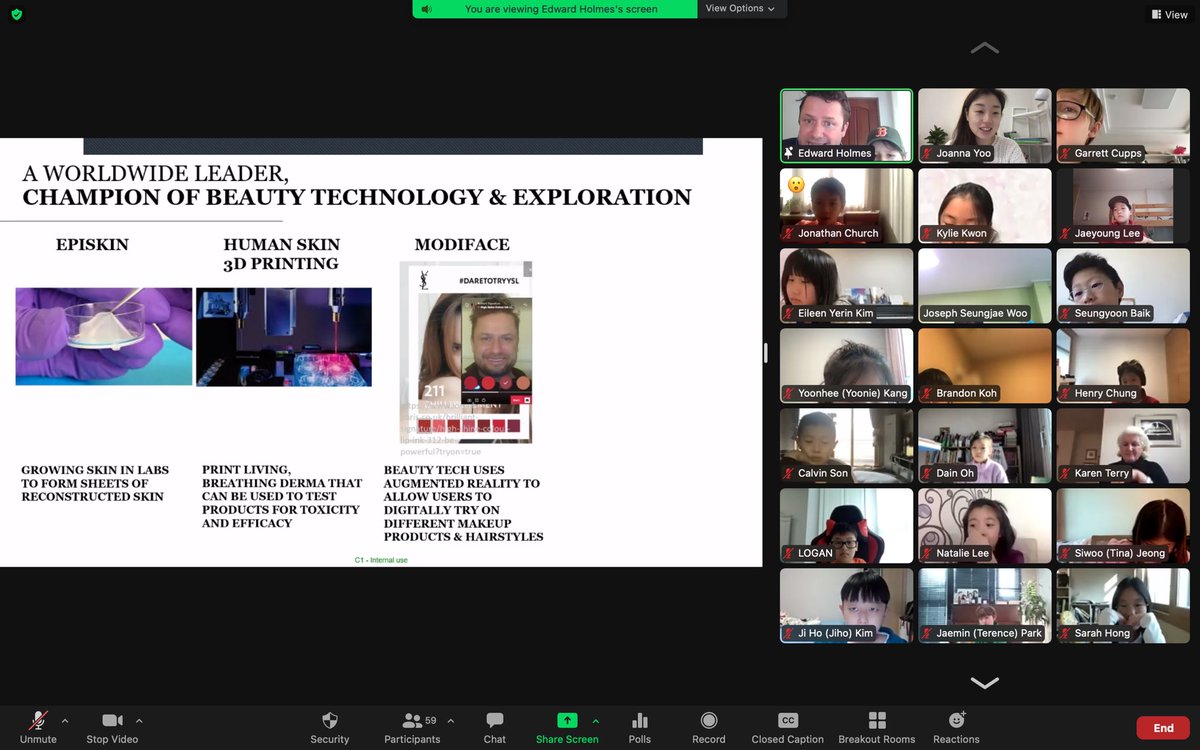Select Yoonhee (Yoonie) Kang's video tile
Image resolution: width=1200 pixels, height=750 pixels.
pos(847,366)
